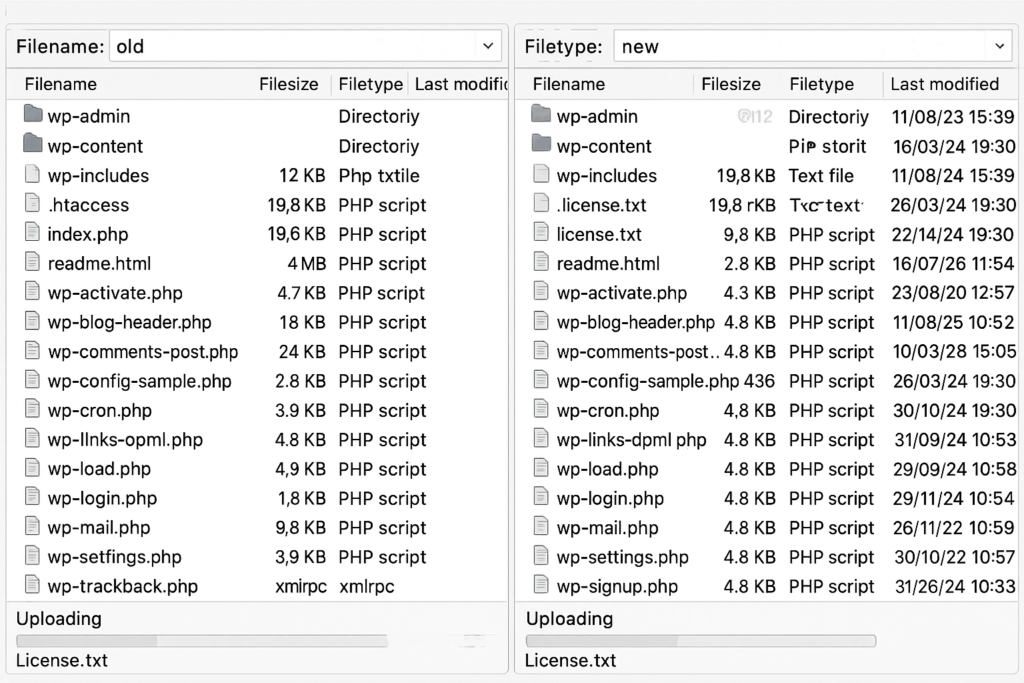
Task: Click the date 16/07/26 11:54
Action: tap(953, 264)
